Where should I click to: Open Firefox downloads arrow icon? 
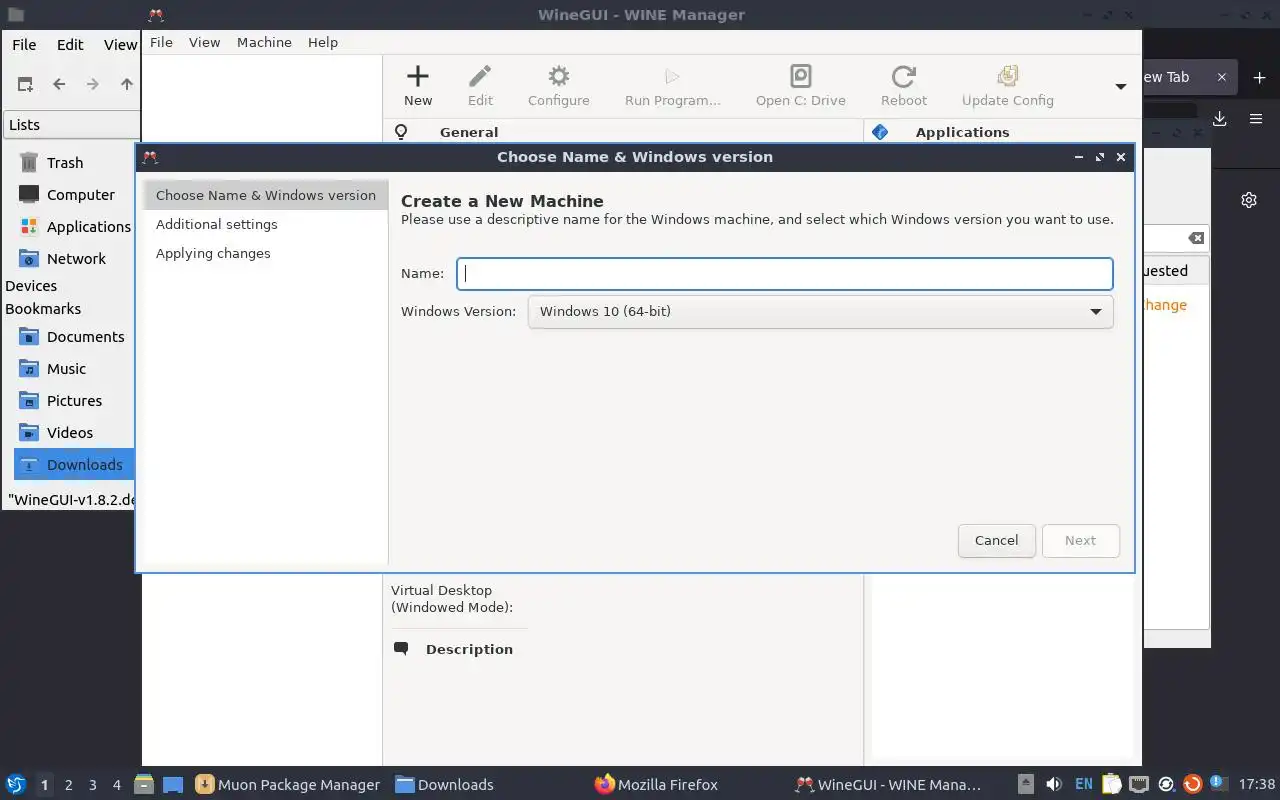click(x=1220, y=119)
